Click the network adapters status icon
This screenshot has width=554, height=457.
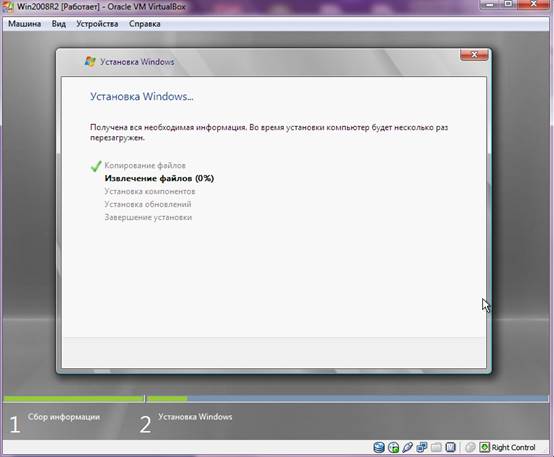coord(422,447)
